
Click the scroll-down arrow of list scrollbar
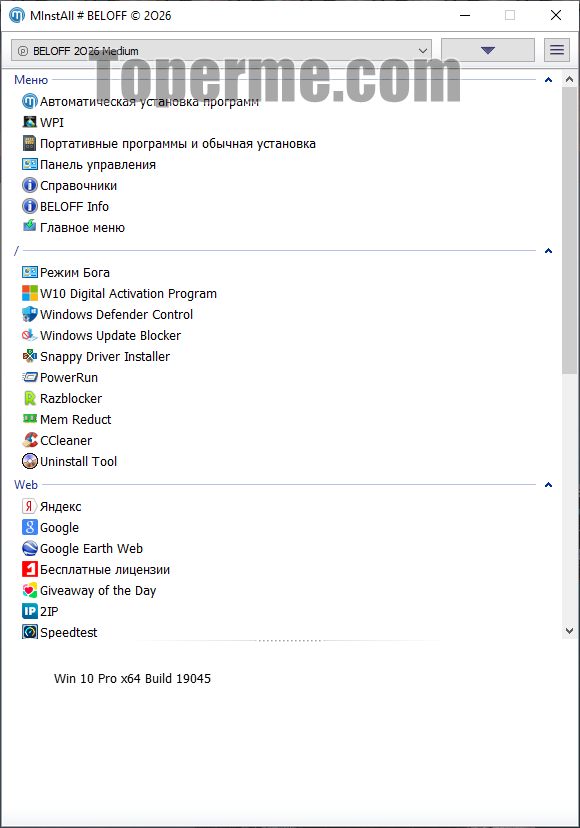[x=569, y=631]
